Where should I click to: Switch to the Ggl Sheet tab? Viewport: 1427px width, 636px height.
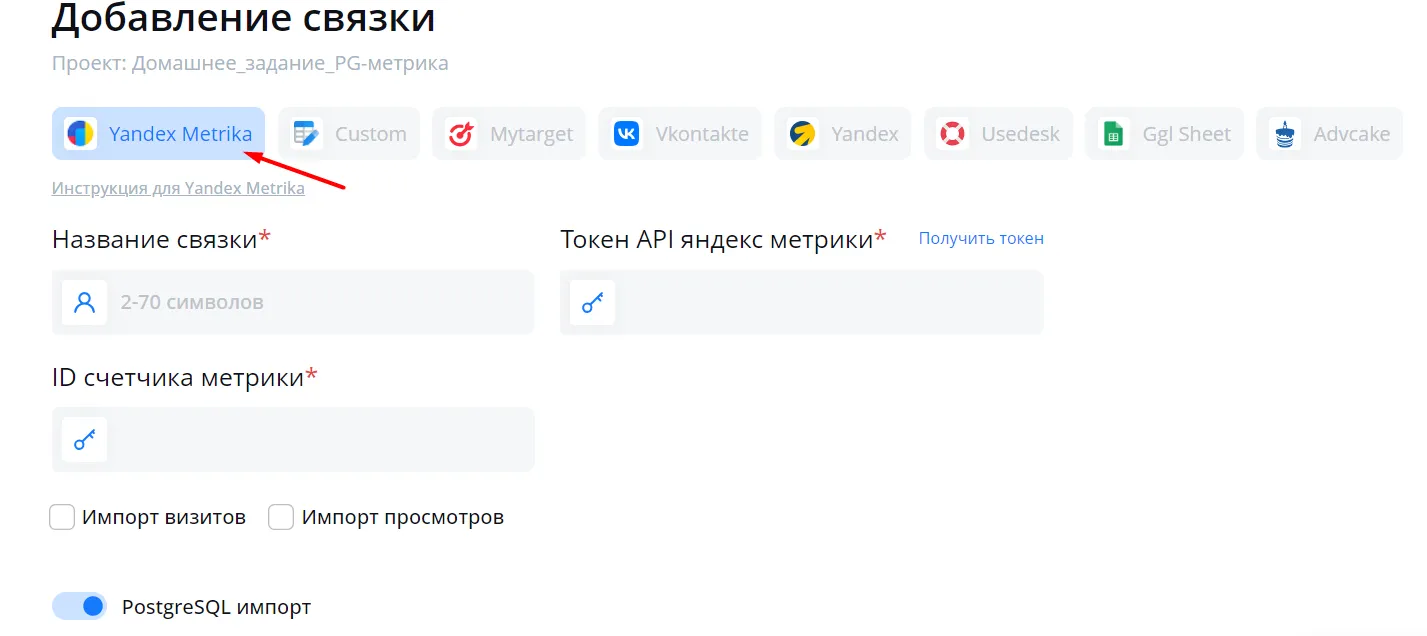coord(1165,133)
